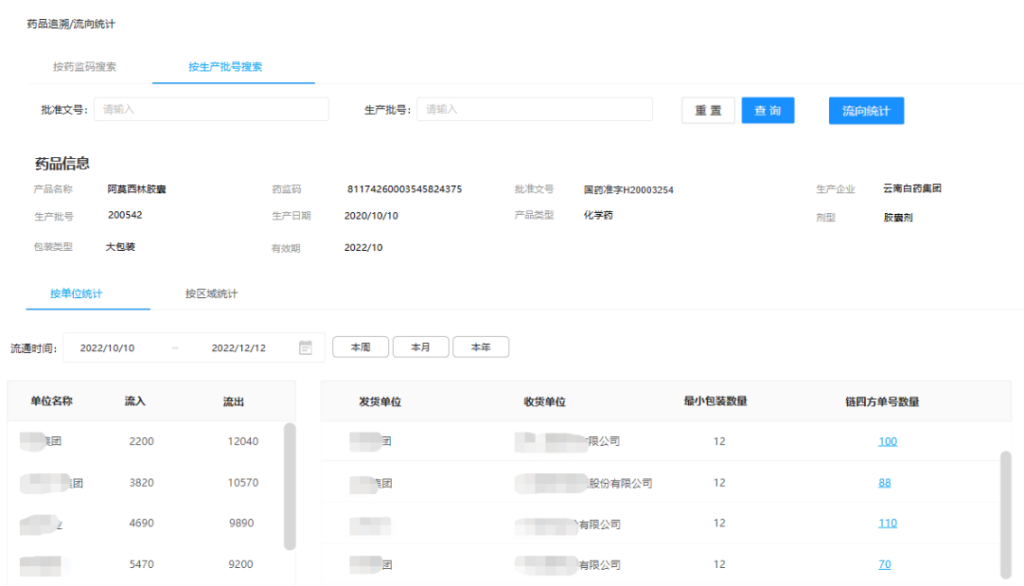Click dosage form 胶囊剂
Viewport: 1024px width, 586px height.
tap(898, 218)
